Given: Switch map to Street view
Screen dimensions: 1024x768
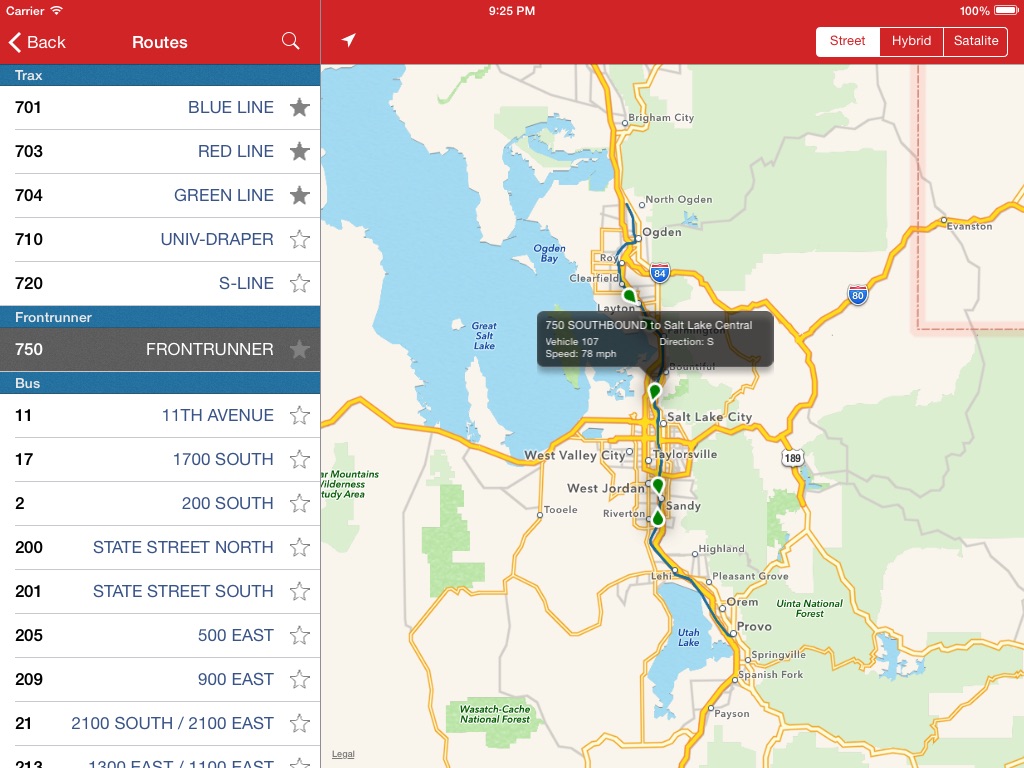Looking at the screenshot, I should pos(847,41).
